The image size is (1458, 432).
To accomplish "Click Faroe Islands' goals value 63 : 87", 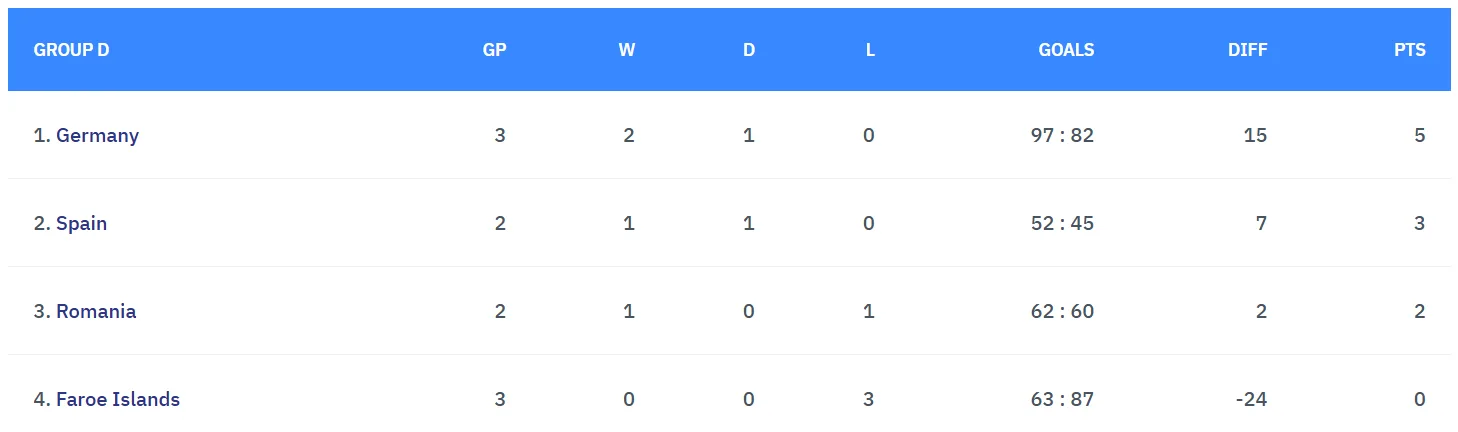I will coord(1062,399).
